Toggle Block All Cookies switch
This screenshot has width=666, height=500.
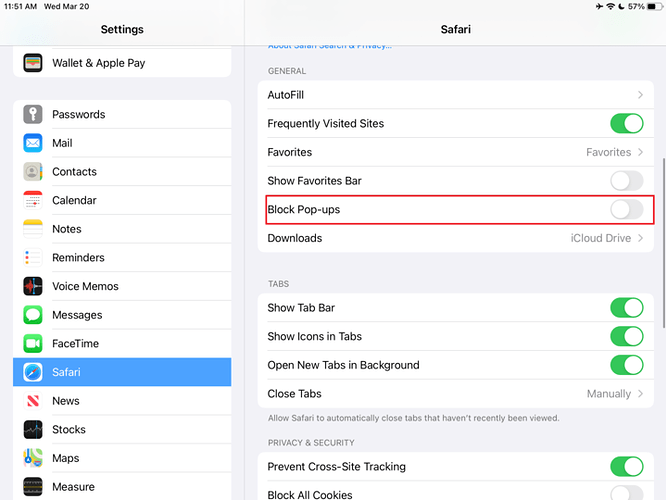[x=626, y=493]
